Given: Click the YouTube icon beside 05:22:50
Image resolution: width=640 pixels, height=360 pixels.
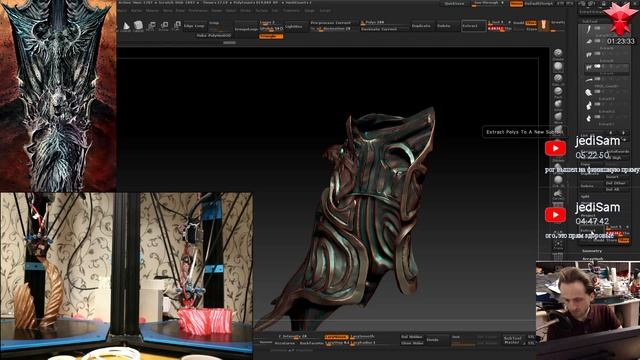Looking at the screenshot, I should pyautogui.click(x=555, y=148).
